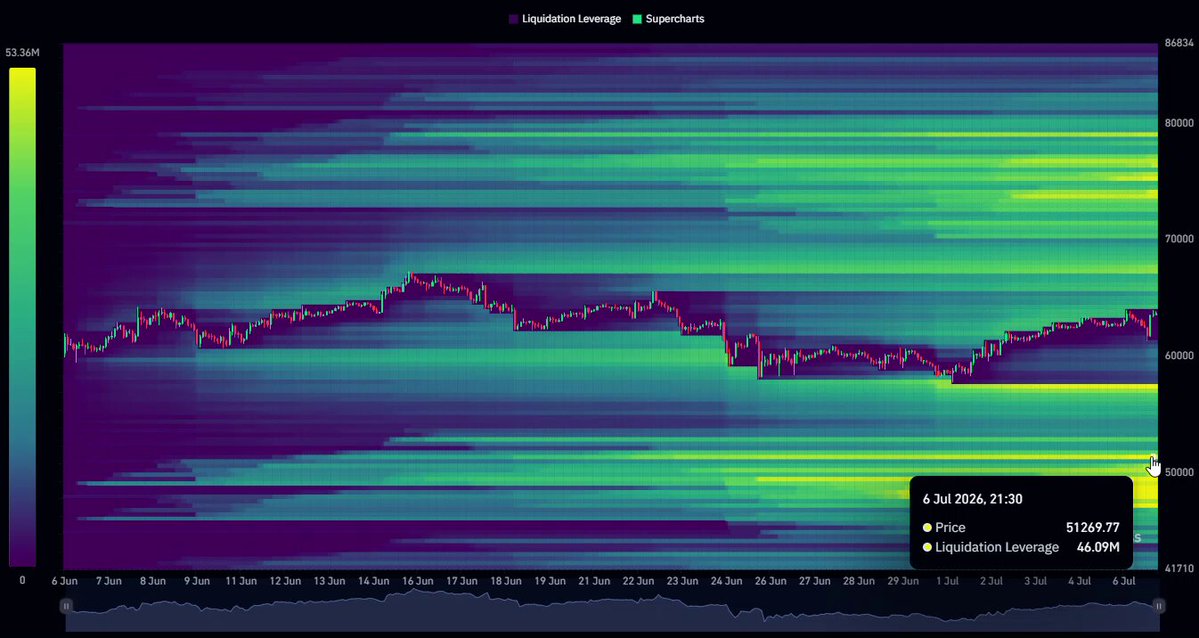Select the 24 Jun date on the time axis
This screenshot has width=1199, height=638.
[x=726, y=581]
